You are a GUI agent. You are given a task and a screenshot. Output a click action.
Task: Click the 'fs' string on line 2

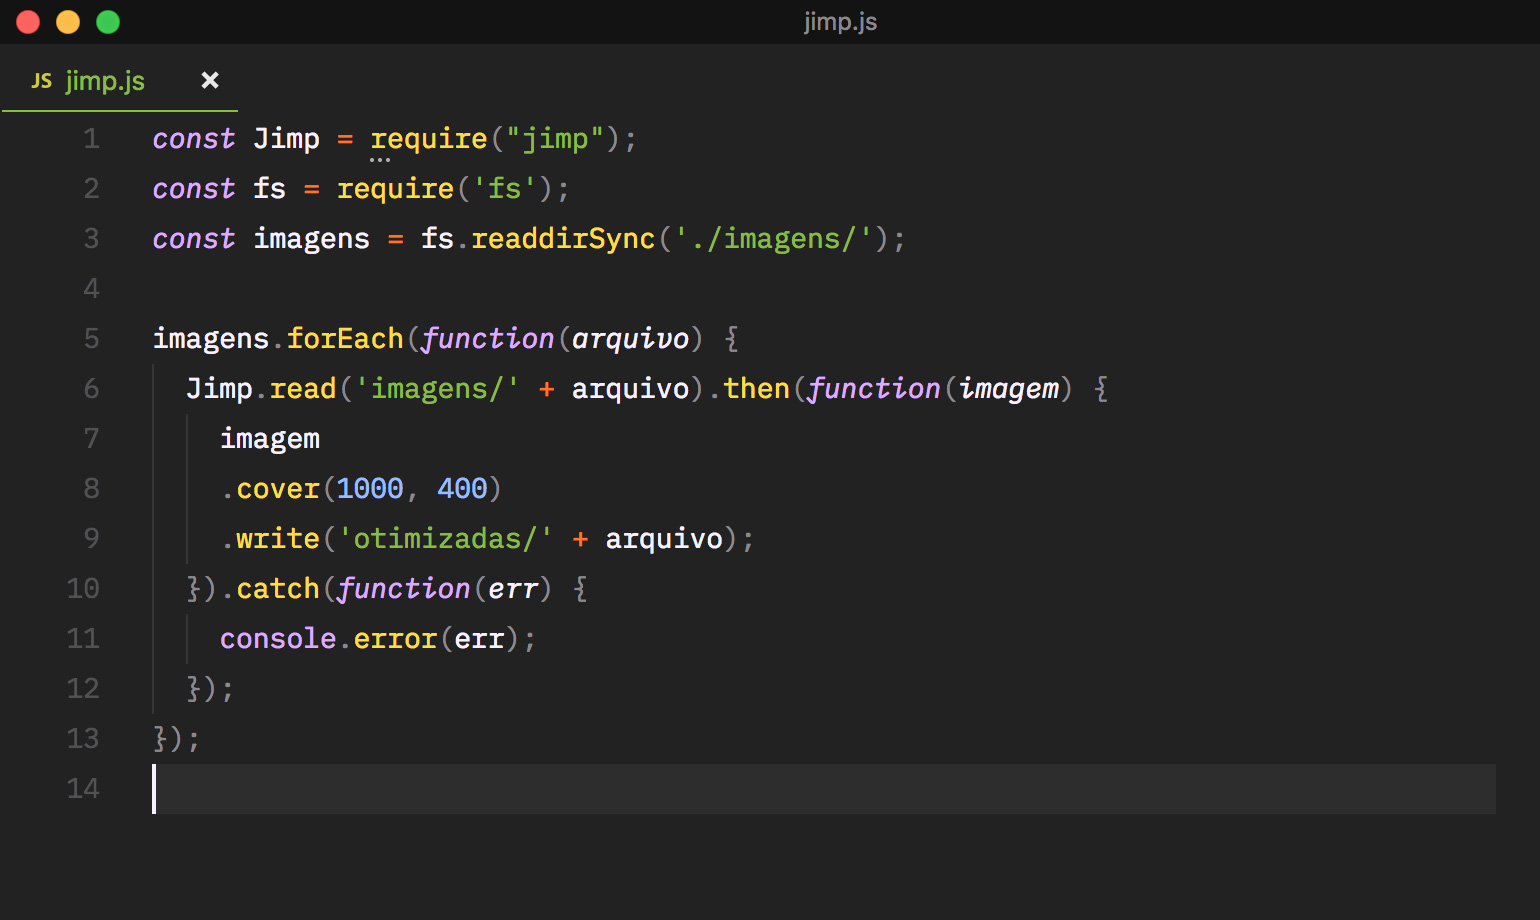[x=504, y=189]
